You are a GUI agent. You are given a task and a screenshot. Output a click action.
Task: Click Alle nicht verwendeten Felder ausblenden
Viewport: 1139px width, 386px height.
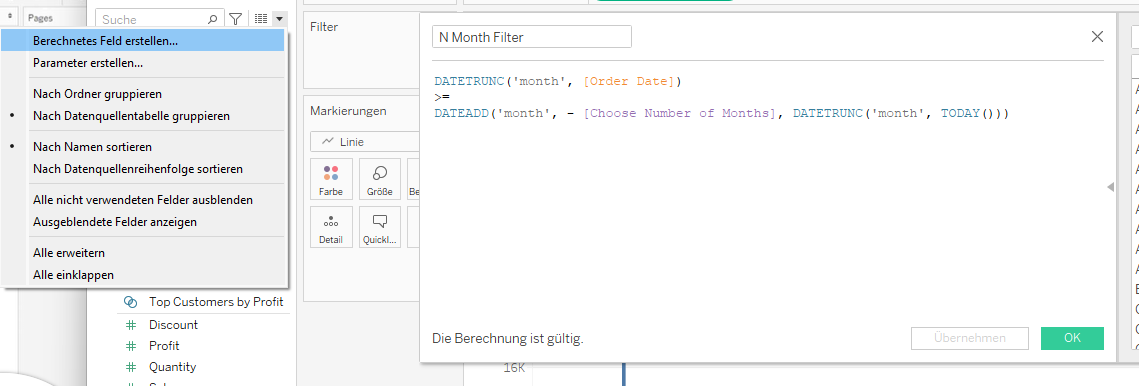pos(143,199)
